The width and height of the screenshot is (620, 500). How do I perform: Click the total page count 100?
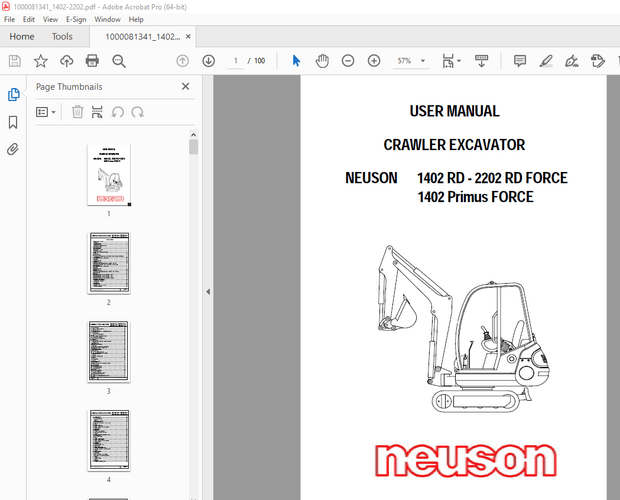(x=259, y=61)
